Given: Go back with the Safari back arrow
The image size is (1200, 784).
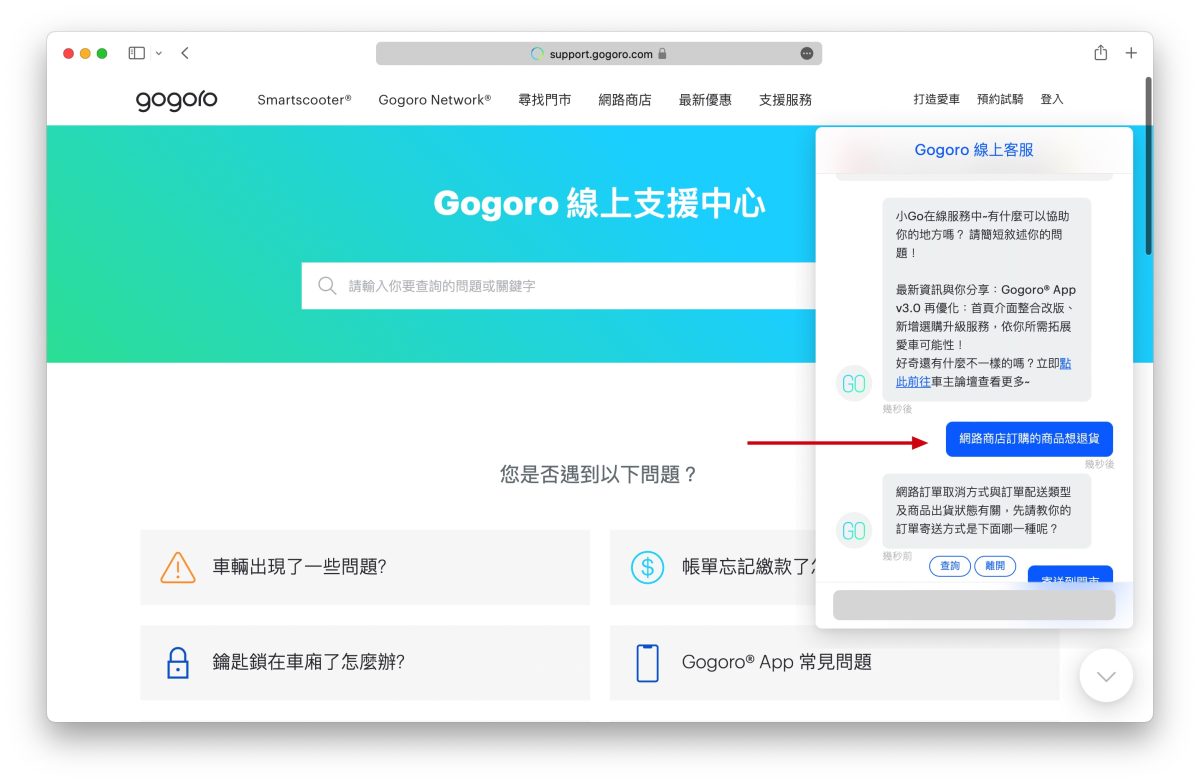Looking at the screenshot, I should pyautogui.click(x=185, y=53).
